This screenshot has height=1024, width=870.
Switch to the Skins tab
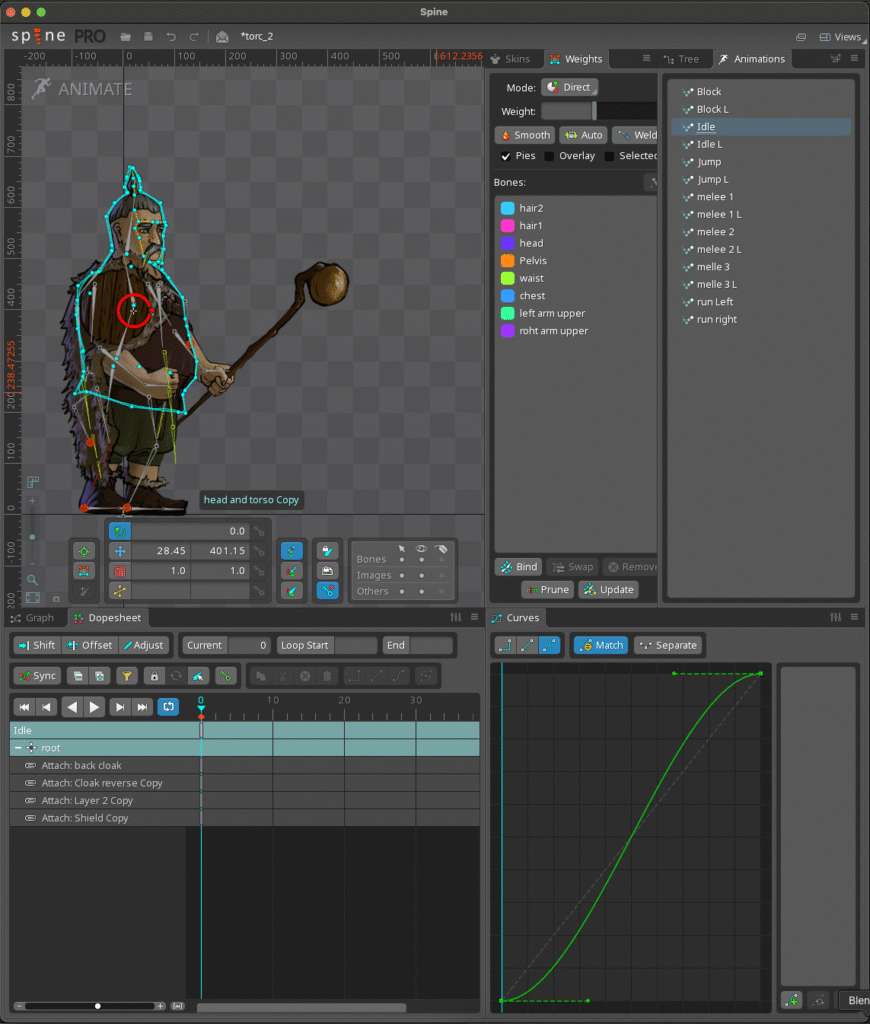pos(510,59)
